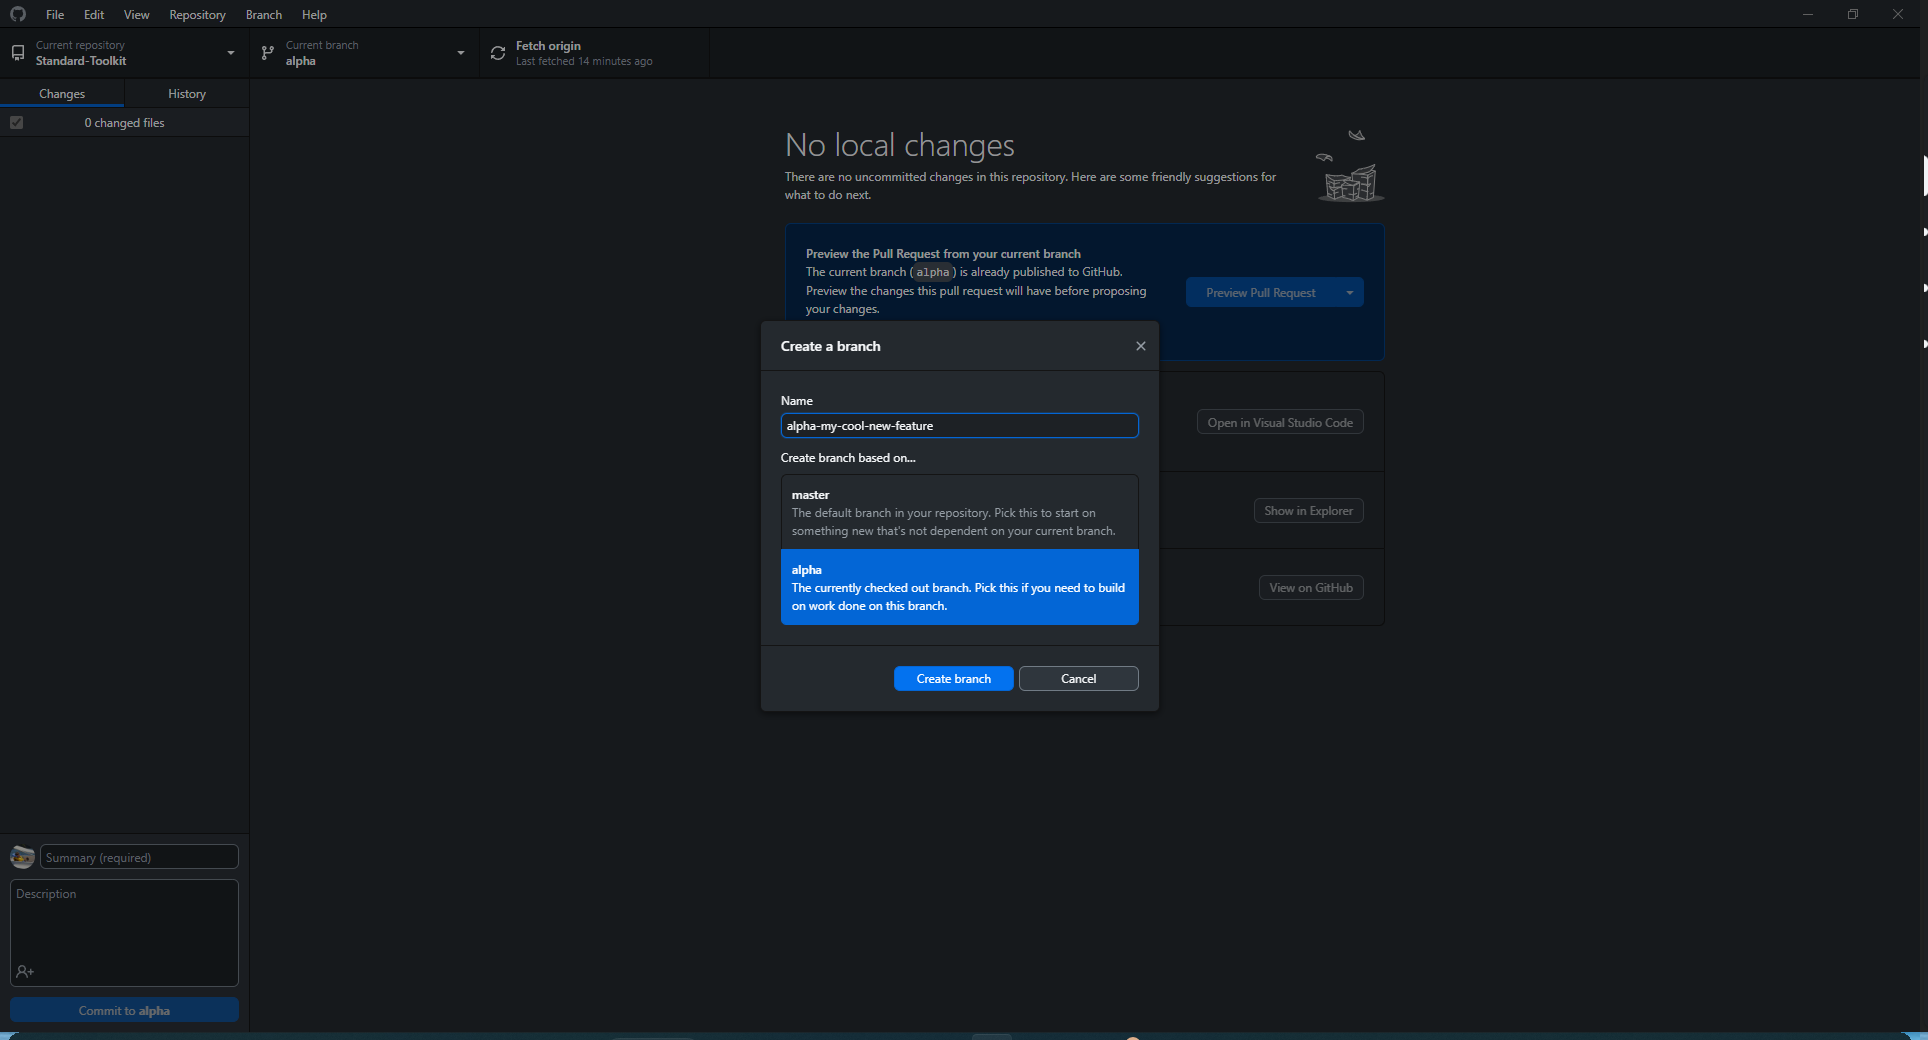This screenshot has width=1928, height=1040.
Task: Click the user avatar beside Summary
Action: (22, 857)
